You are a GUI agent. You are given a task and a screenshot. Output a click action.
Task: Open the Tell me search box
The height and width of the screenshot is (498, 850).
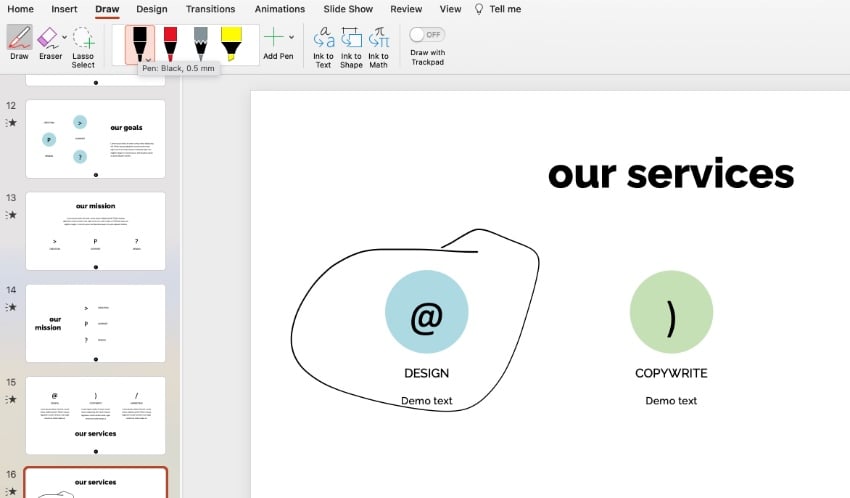[x=497, y=9]
